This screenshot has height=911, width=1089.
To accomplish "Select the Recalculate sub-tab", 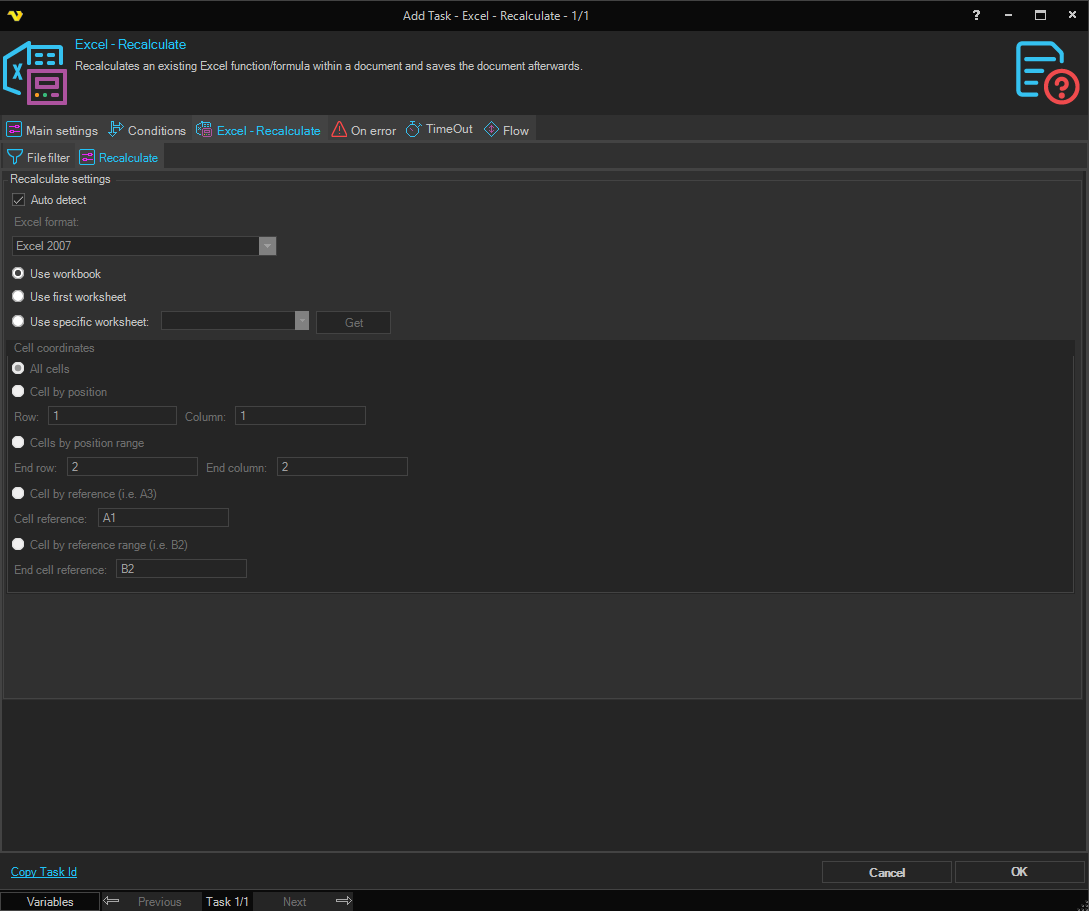I will pos(119,158).
